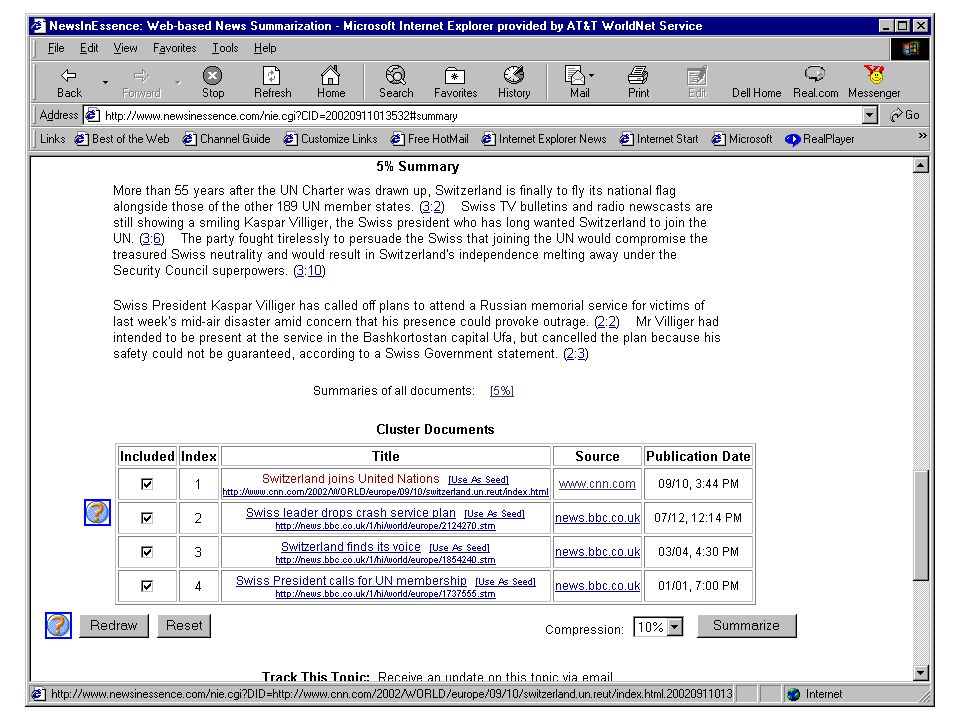Click the www.cnn.com source link
Image resolution: width=960 pixels, height=720 pixels.
597,484
